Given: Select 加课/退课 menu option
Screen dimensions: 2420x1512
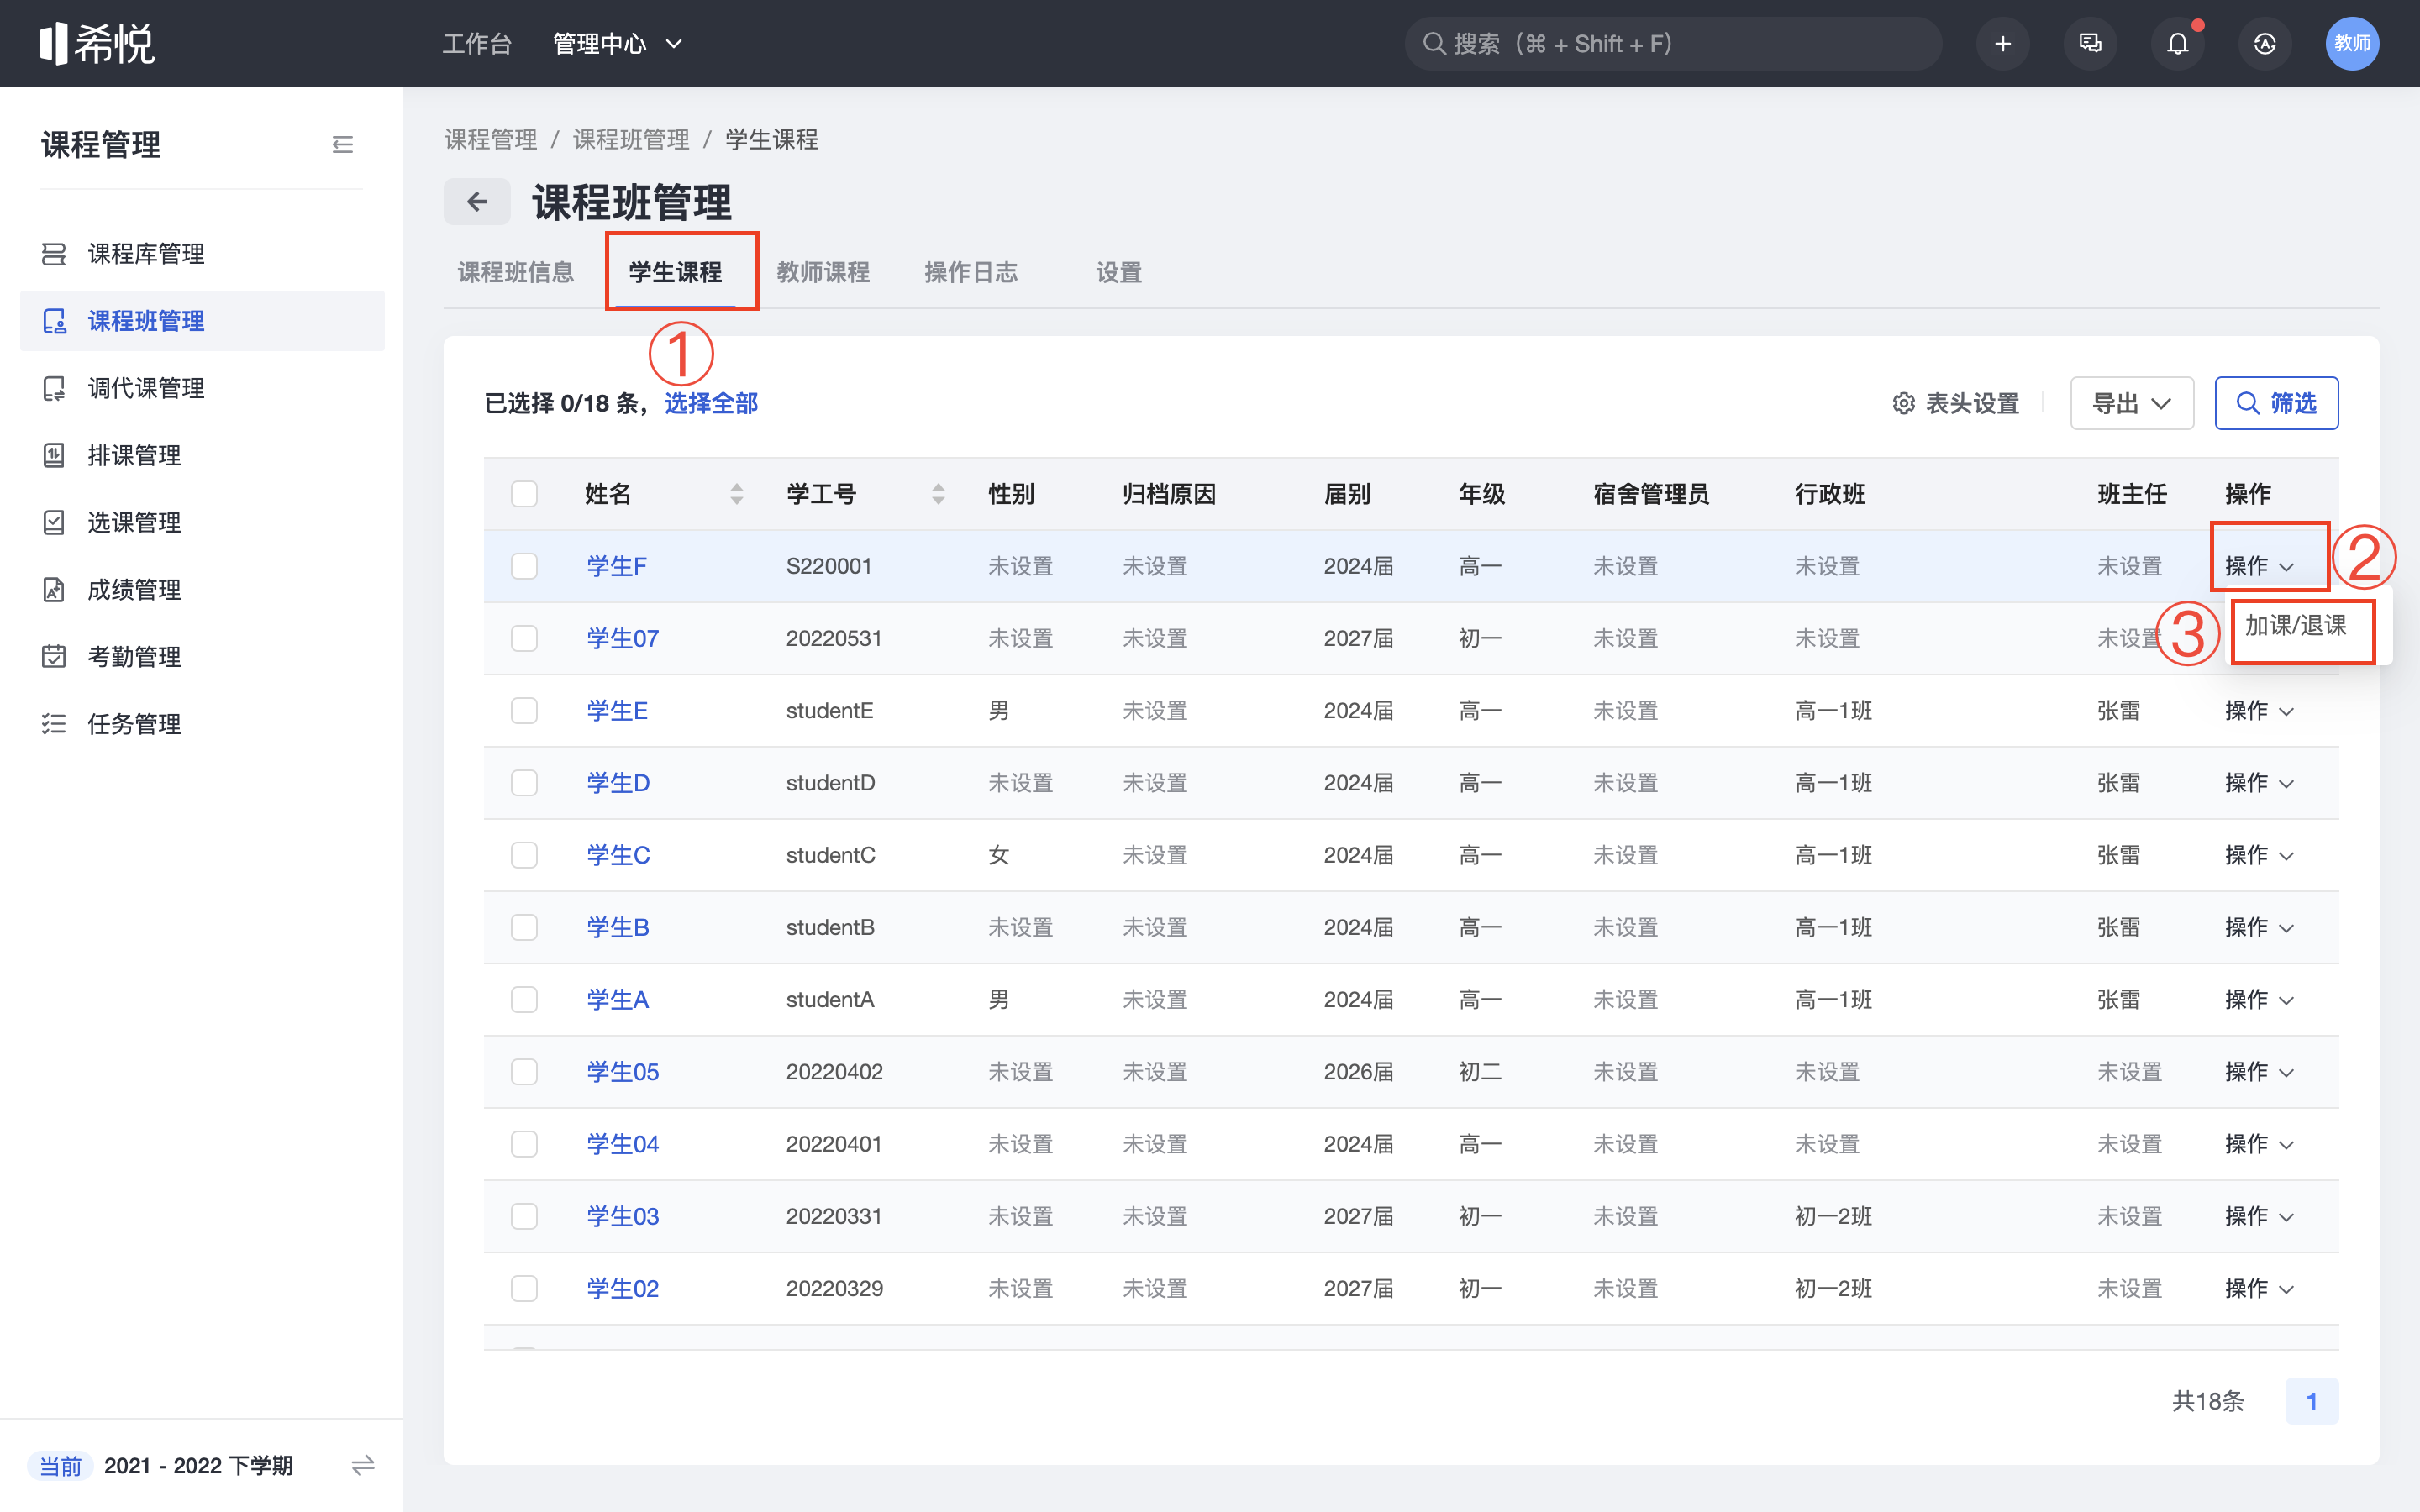Looking at the screenshot, I should [2296, 626].
